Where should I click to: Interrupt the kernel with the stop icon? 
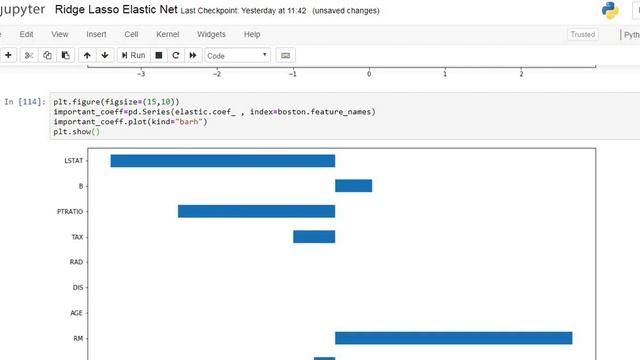(159, 55)
